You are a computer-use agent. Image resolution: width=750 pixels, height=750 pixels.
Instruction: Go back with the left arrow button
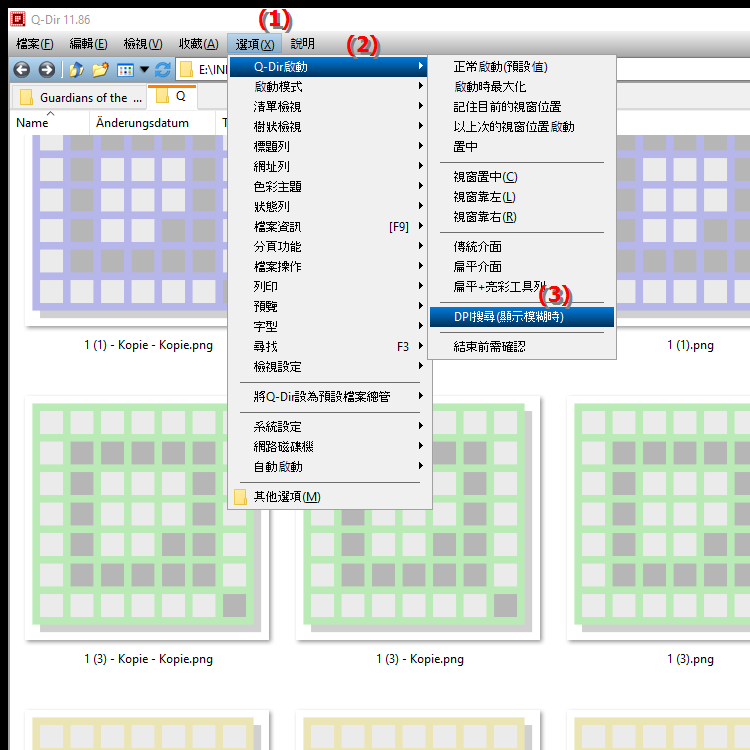click(x=22, y=70)
